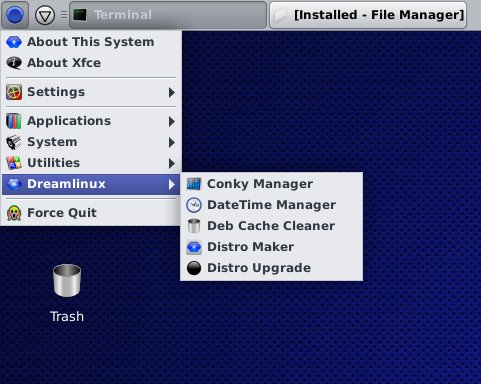Image resolution: width=481 pixels, height=384 pixels.
Task: Switch to the Terminal taskbar window
Action: [x=168, y=15]
